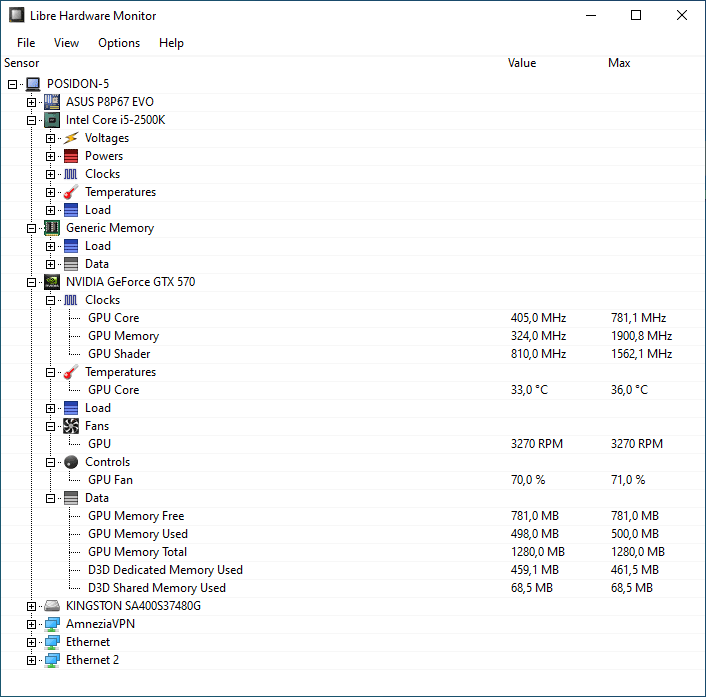Expand the AmneziaVPN node
The width and height of the screenshot is (706, 697).
coord(32,625)
